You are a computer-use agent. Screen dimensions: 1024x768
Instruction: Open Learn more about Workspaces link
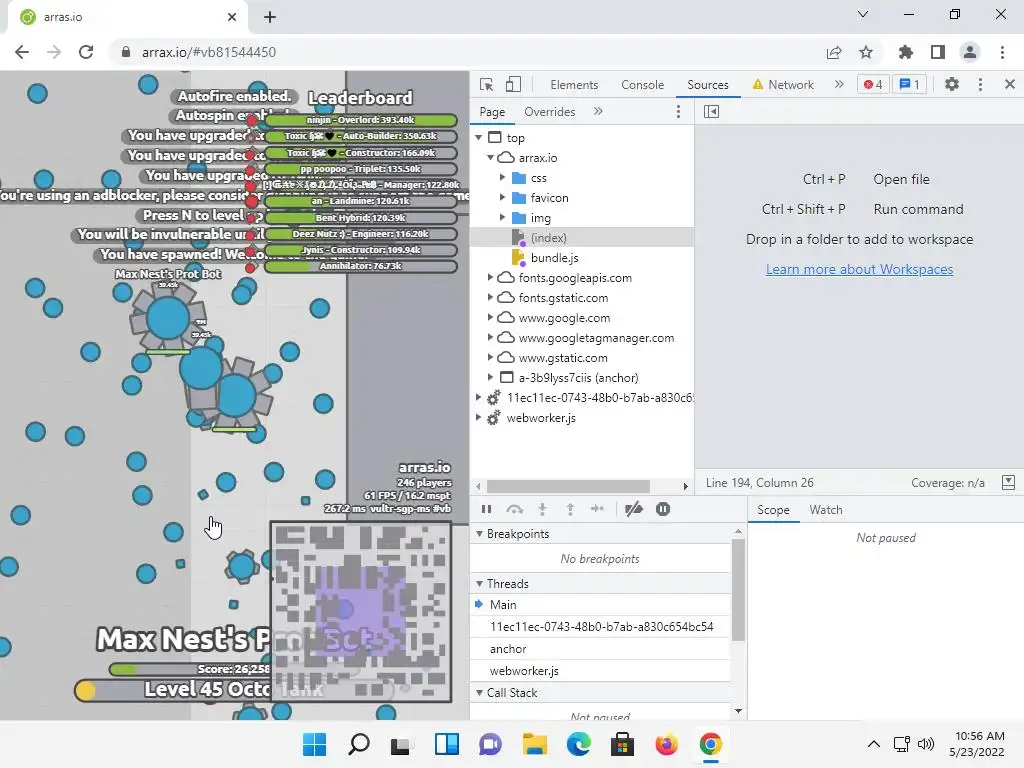pyautogui.click(x=859, y=270)
